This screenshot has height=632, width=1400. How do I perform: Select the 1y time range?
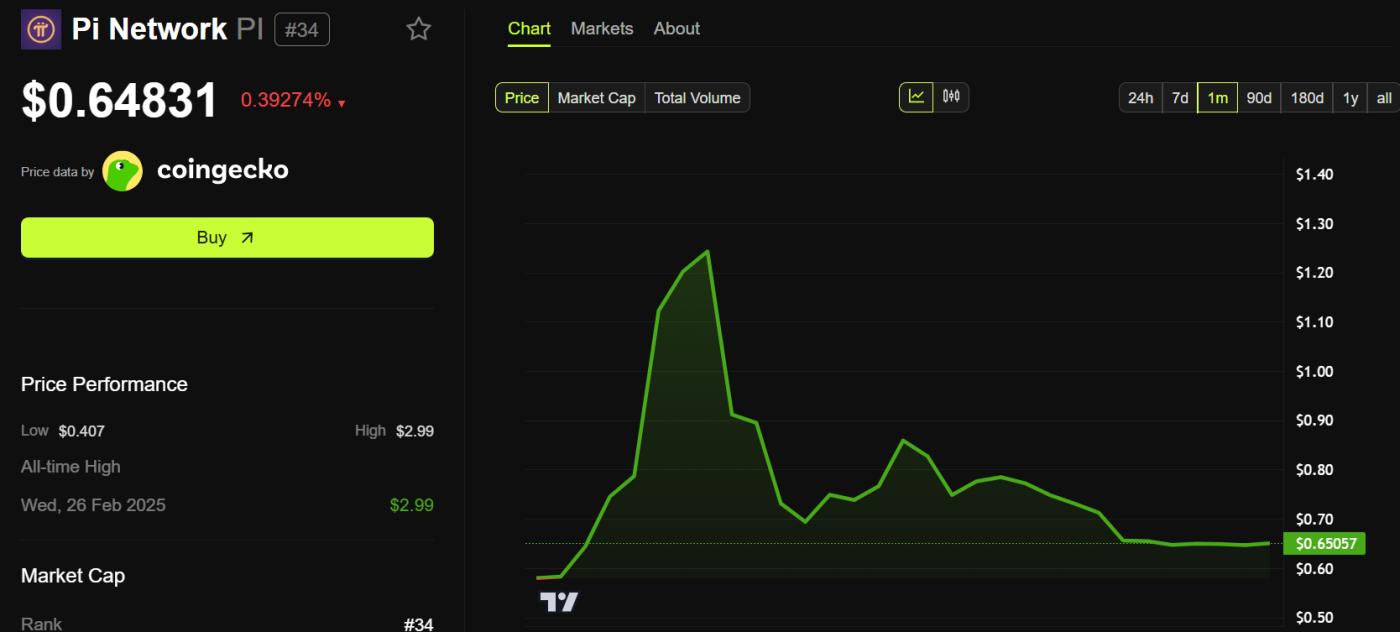1350,97
